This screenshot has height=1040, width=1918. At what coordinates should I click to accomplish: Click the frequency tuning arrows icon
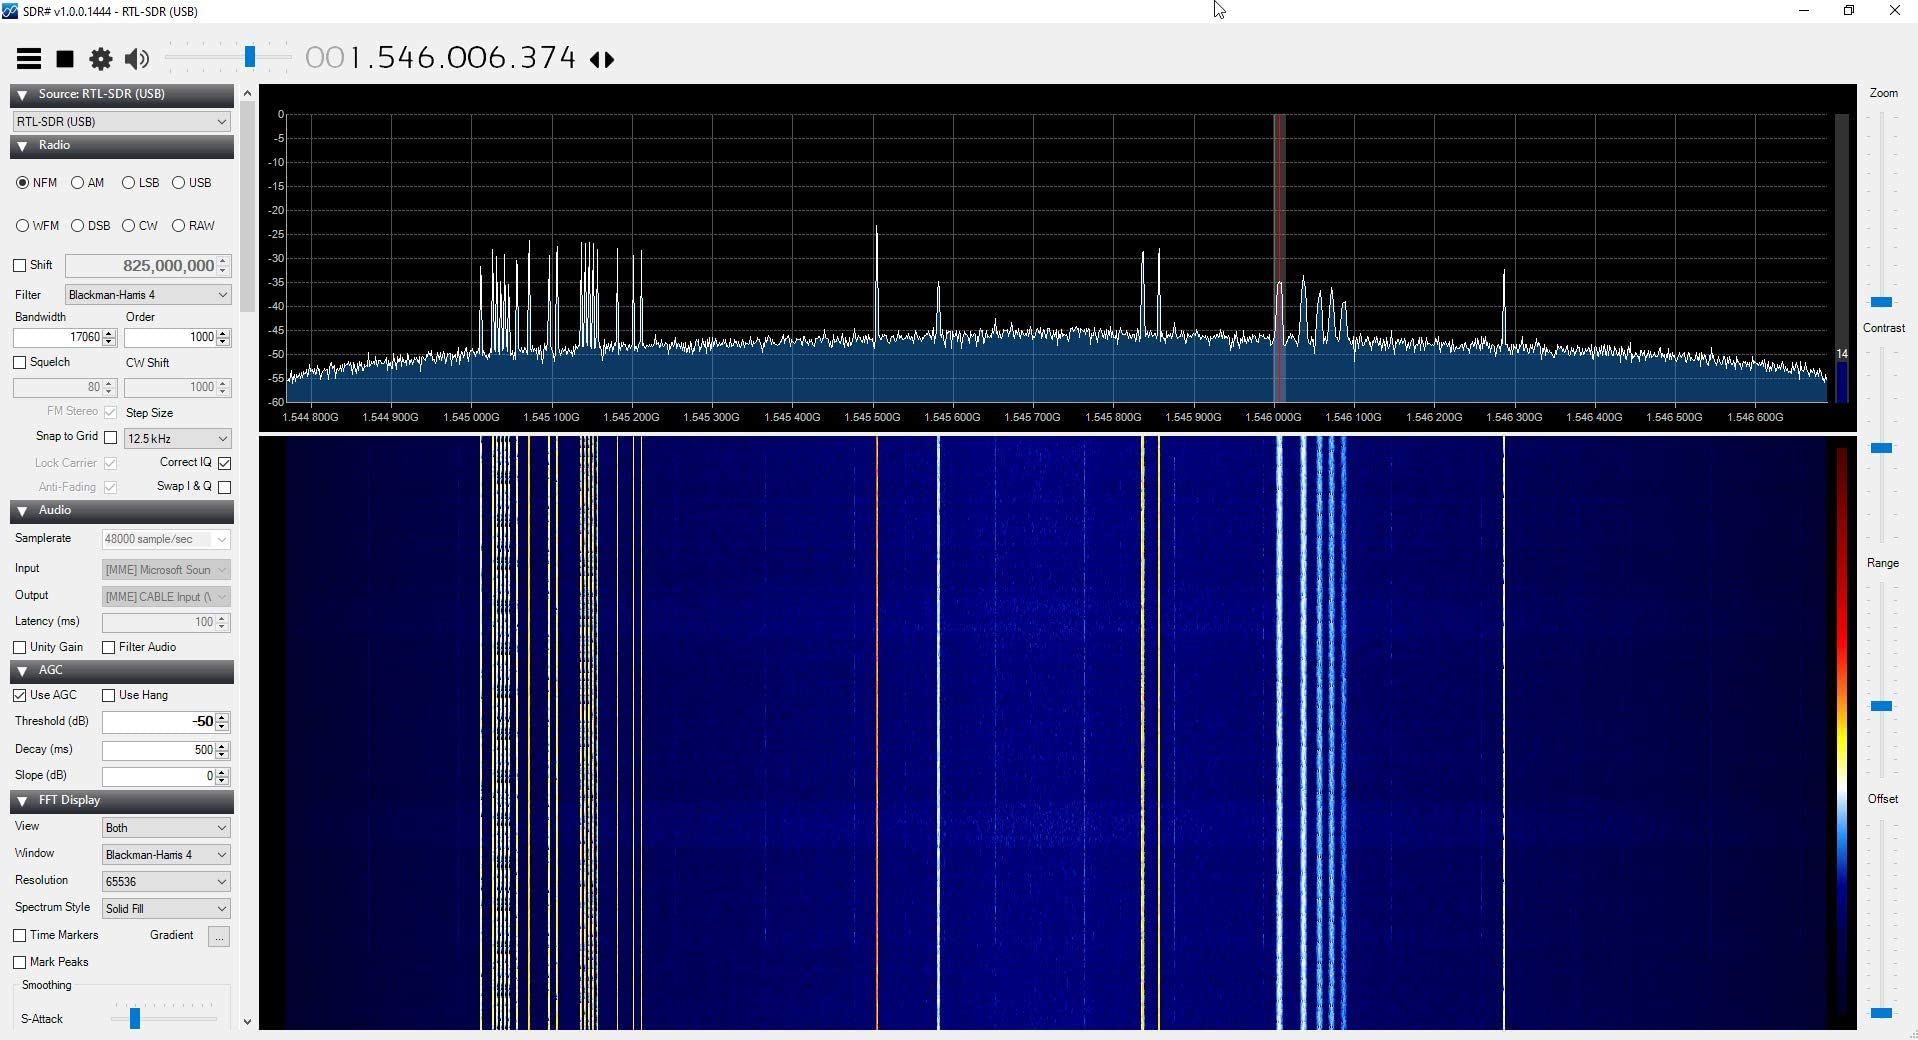coord(602,60)
